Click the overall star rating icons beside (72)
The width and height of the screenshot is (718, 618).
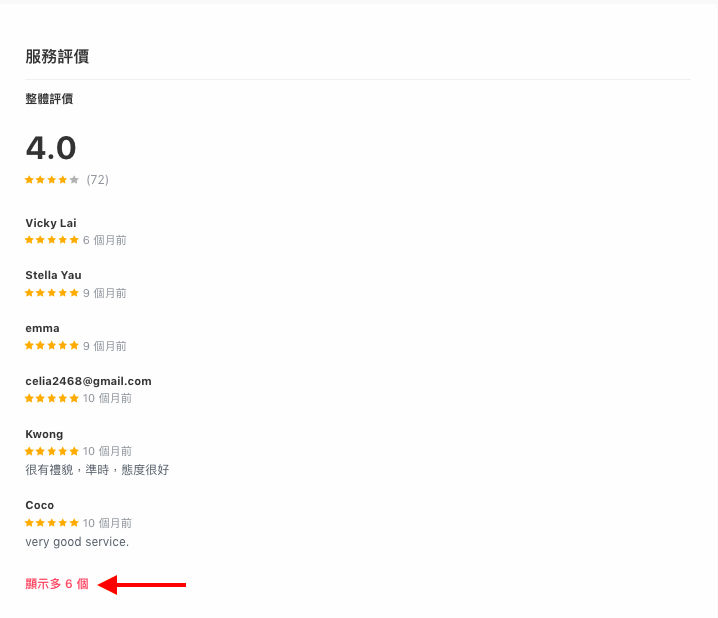pos(52,179)
